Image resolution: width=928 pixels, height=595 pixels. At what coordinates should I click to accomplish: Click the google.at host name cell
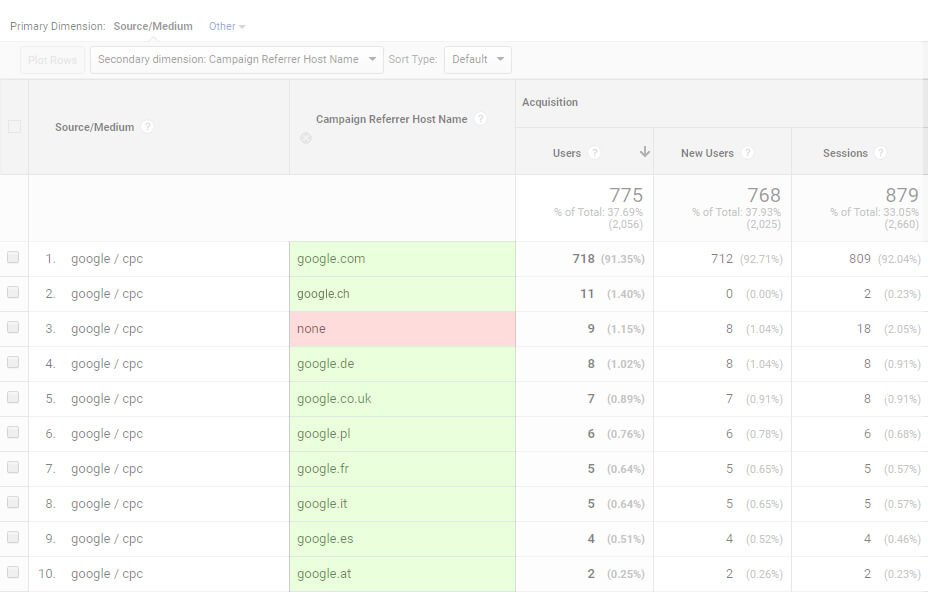tap(402, 574)
